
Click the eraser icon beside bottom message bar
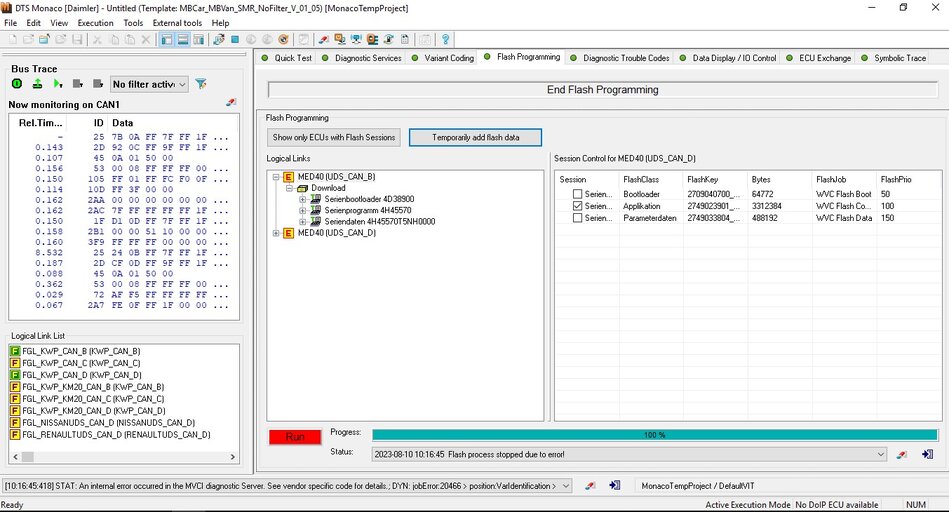590,485
